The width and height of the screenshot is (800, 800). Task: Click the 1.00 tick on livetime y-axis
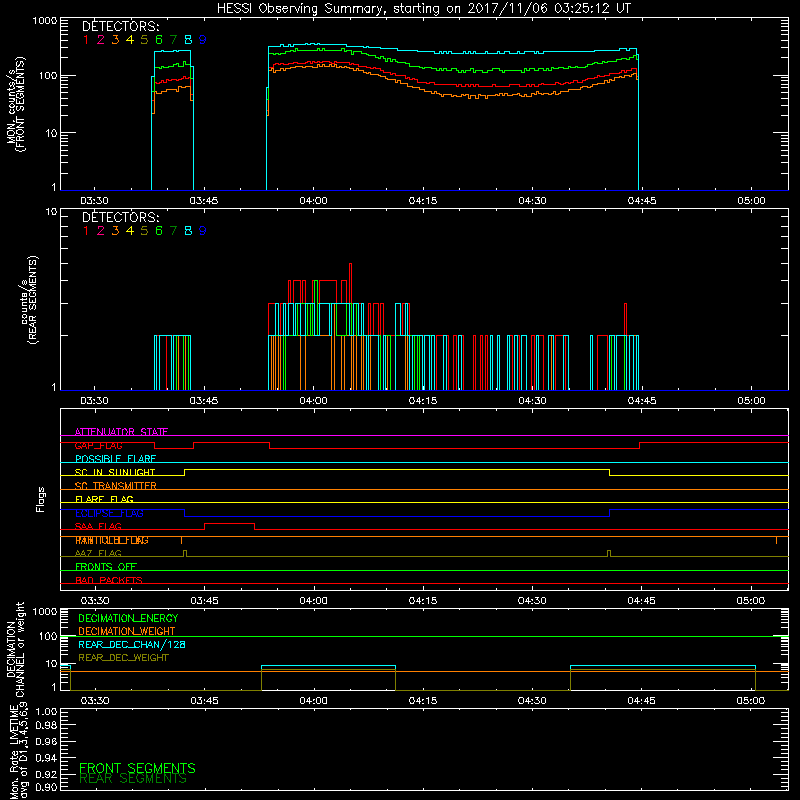pos(46,711)
